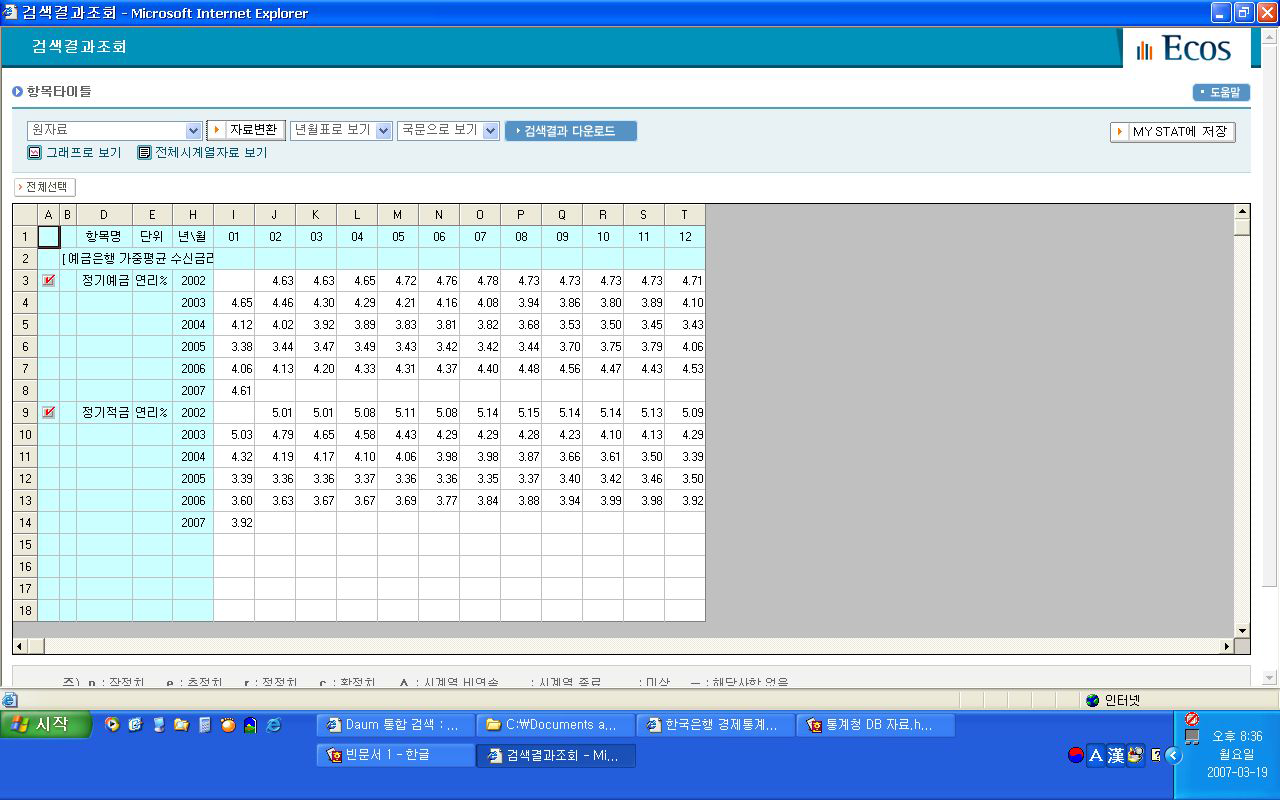Click the 정기예금 item name cell

coord(104,281)
